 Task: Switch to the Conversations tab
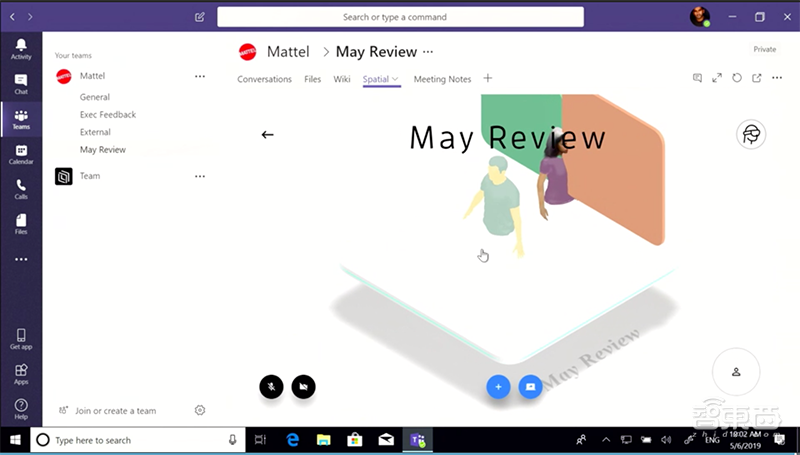tap(264, 79)
